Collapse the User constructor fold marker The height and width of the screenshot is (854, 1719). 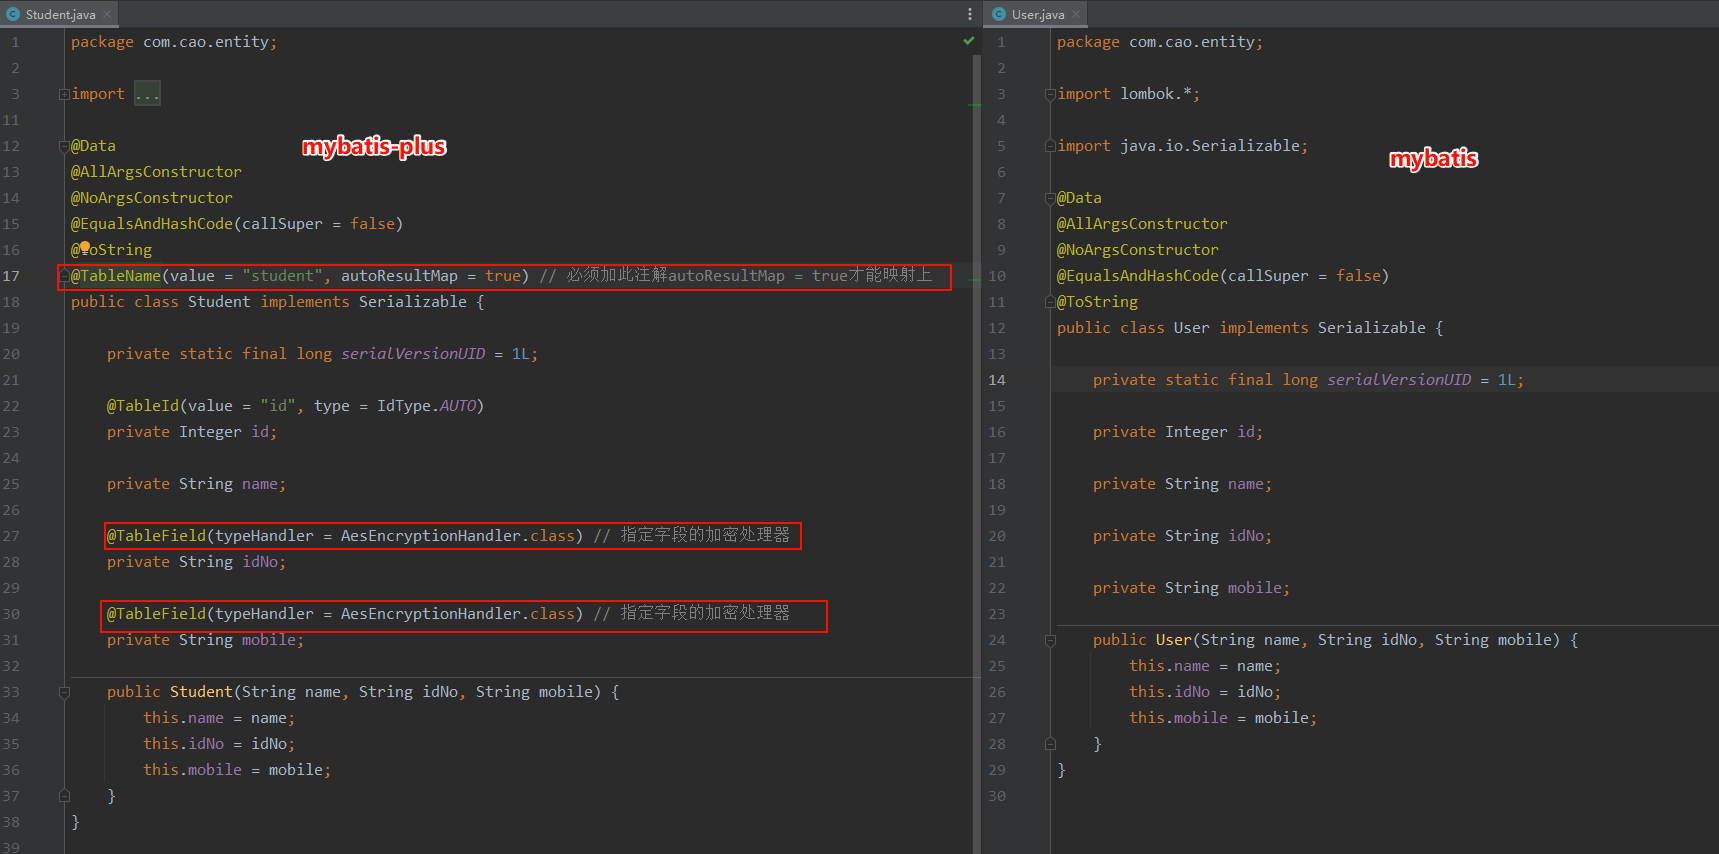1050,640
